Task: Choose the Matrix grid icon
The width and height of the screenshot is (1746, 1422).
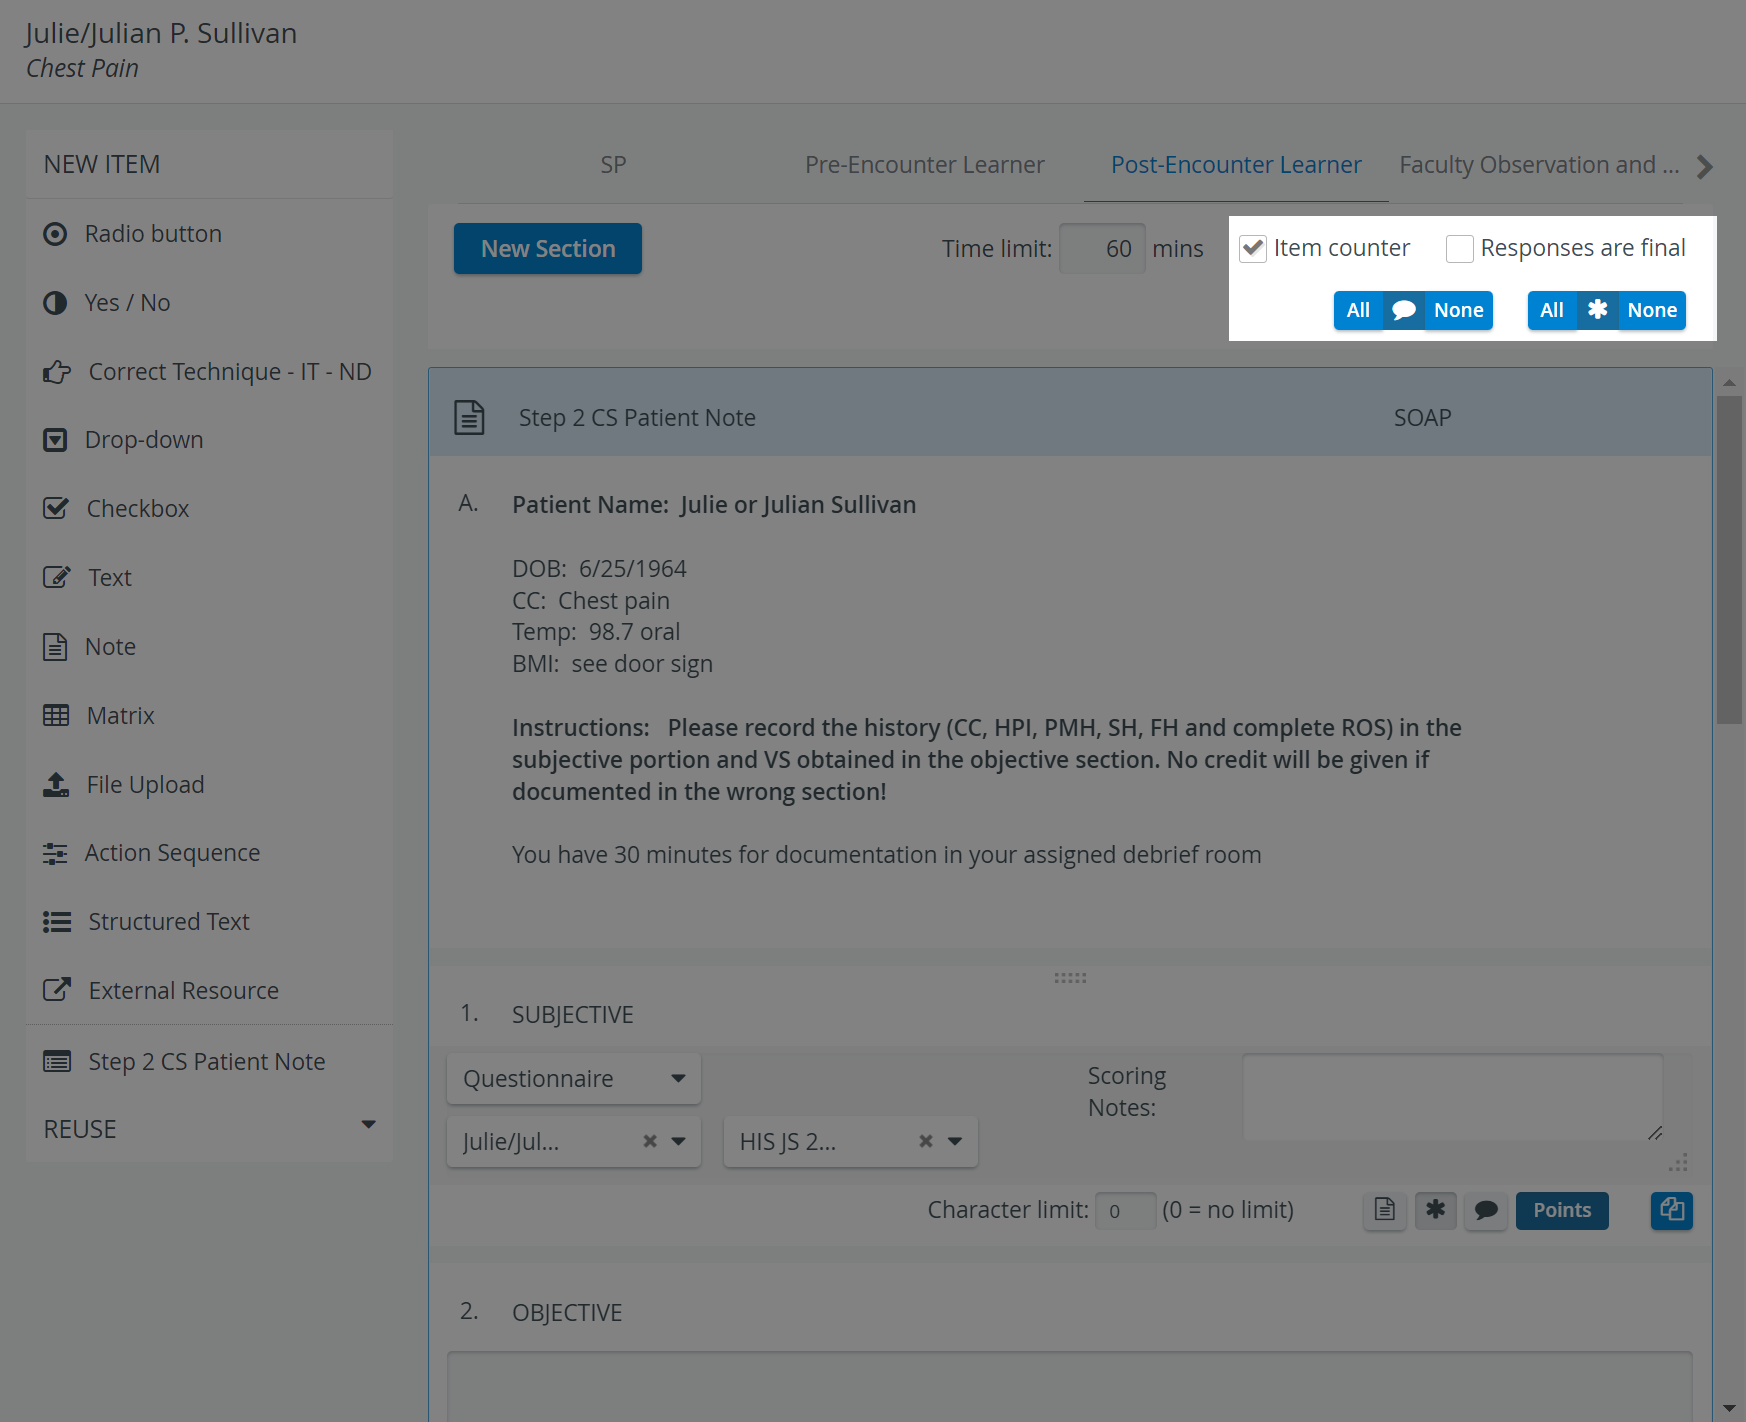Action: 56,715
